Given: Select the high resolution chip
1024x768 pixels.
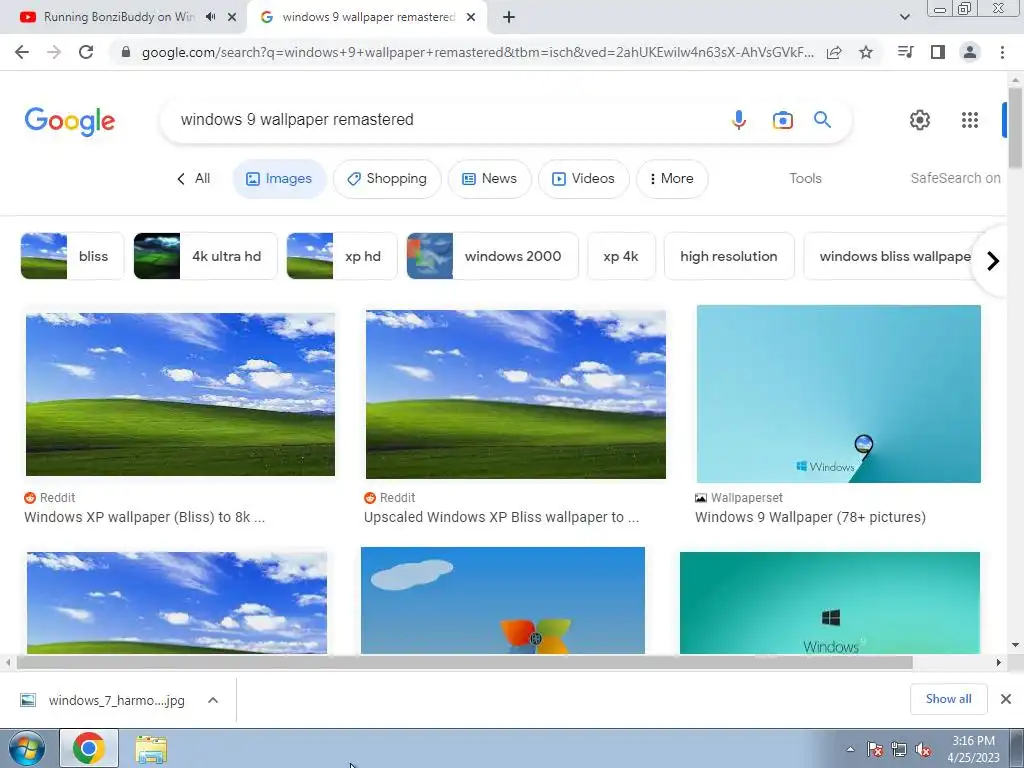Looking at the screenshot, I should tap(729, 256).
